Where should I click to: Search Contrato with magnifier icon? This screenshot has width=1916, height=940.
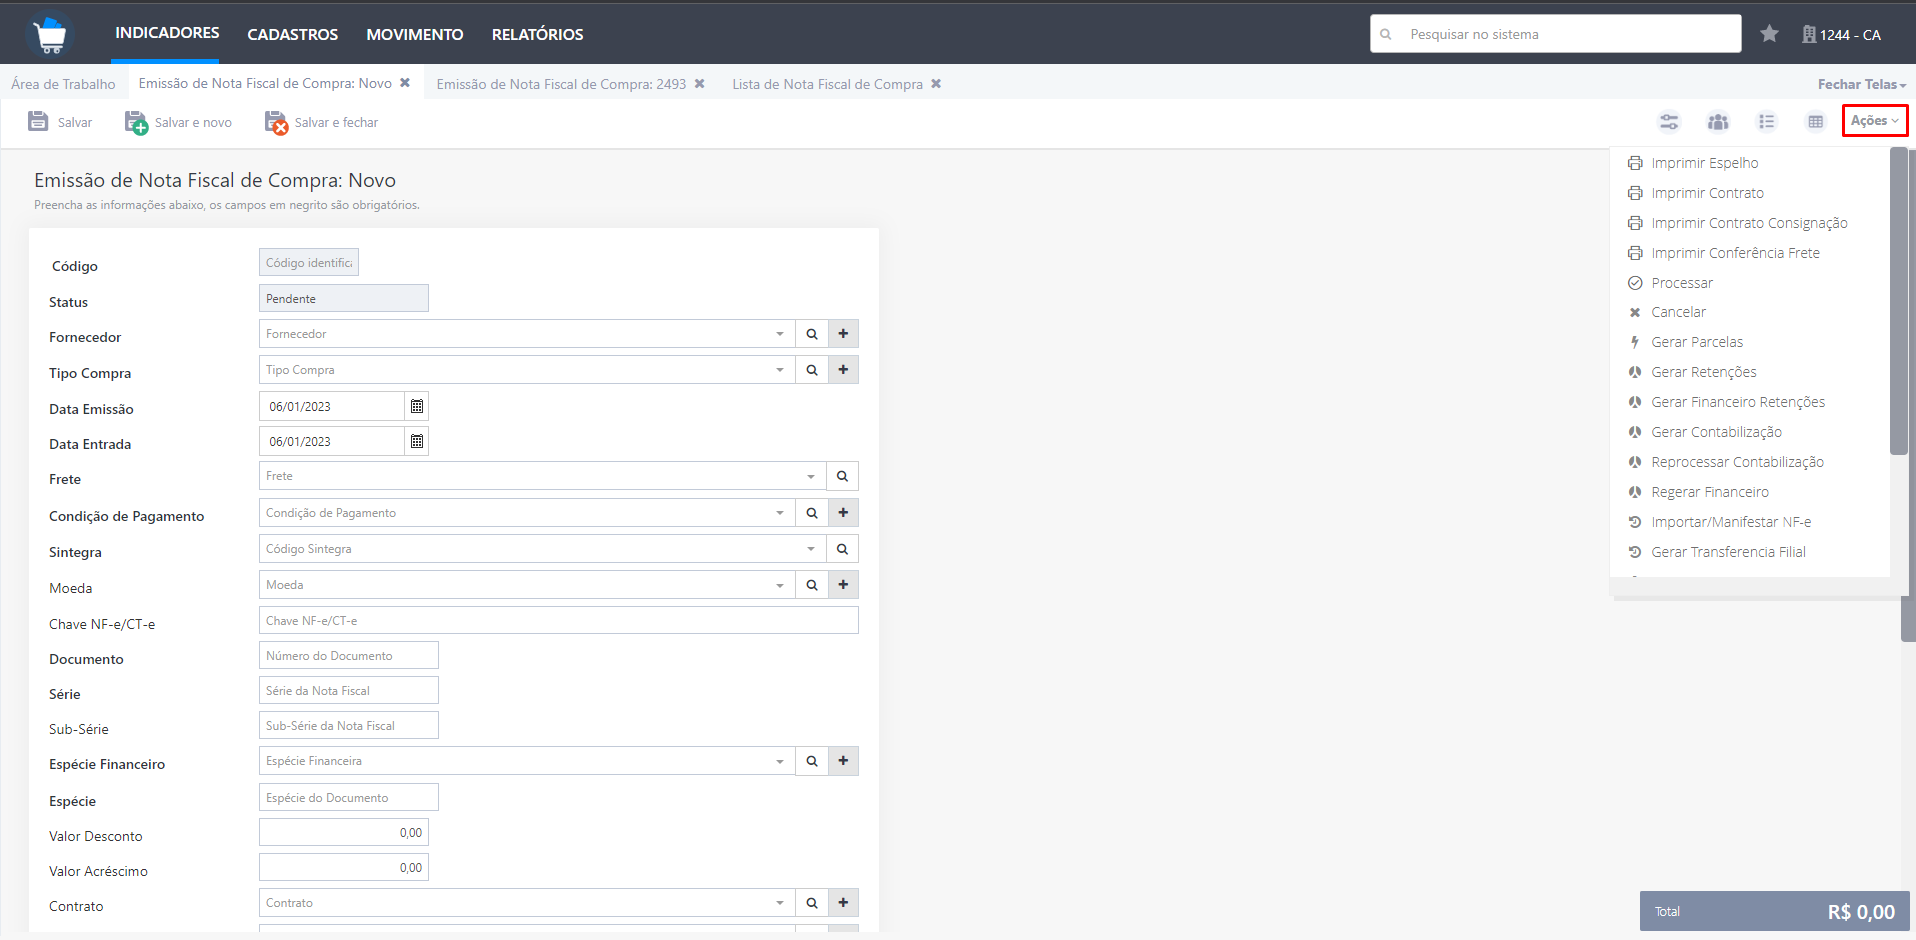(x=812, y=903)
